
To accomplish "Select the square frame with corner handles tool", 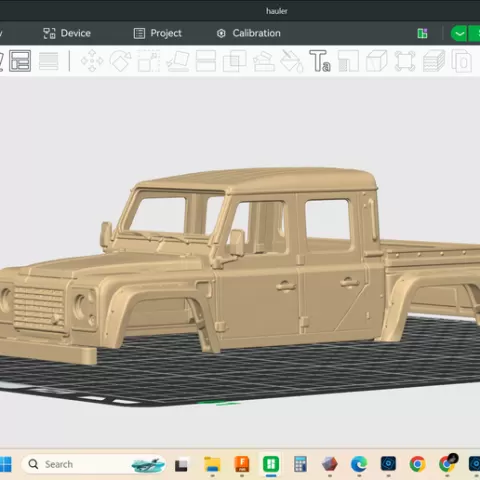I will click(x=405, y=61).
